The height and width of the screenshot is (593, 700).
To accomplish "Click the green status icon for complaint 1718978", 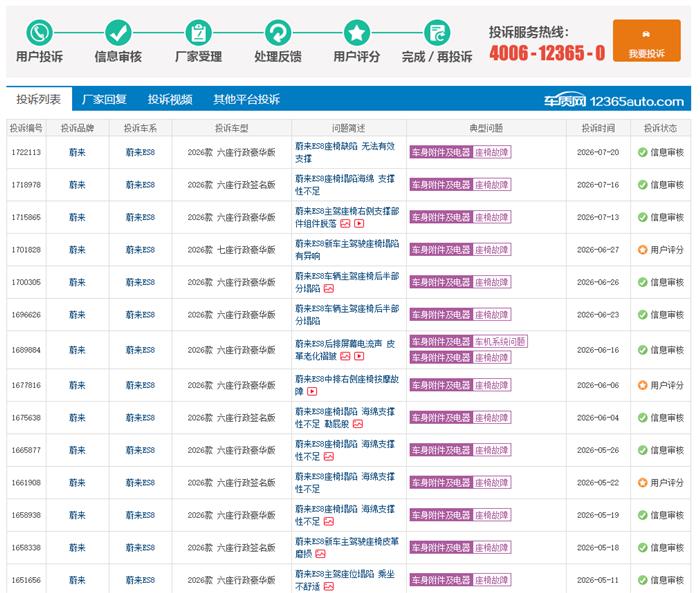I will 642,185.
